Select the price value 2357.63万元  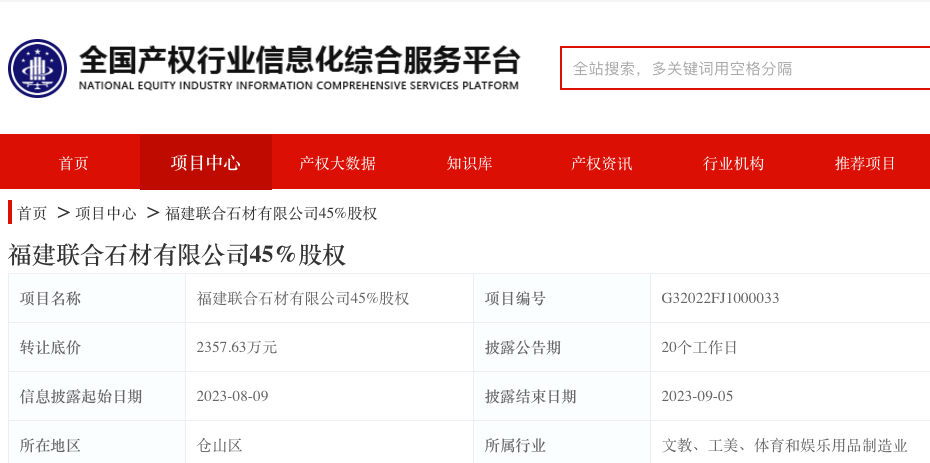[x=237, y=347]
